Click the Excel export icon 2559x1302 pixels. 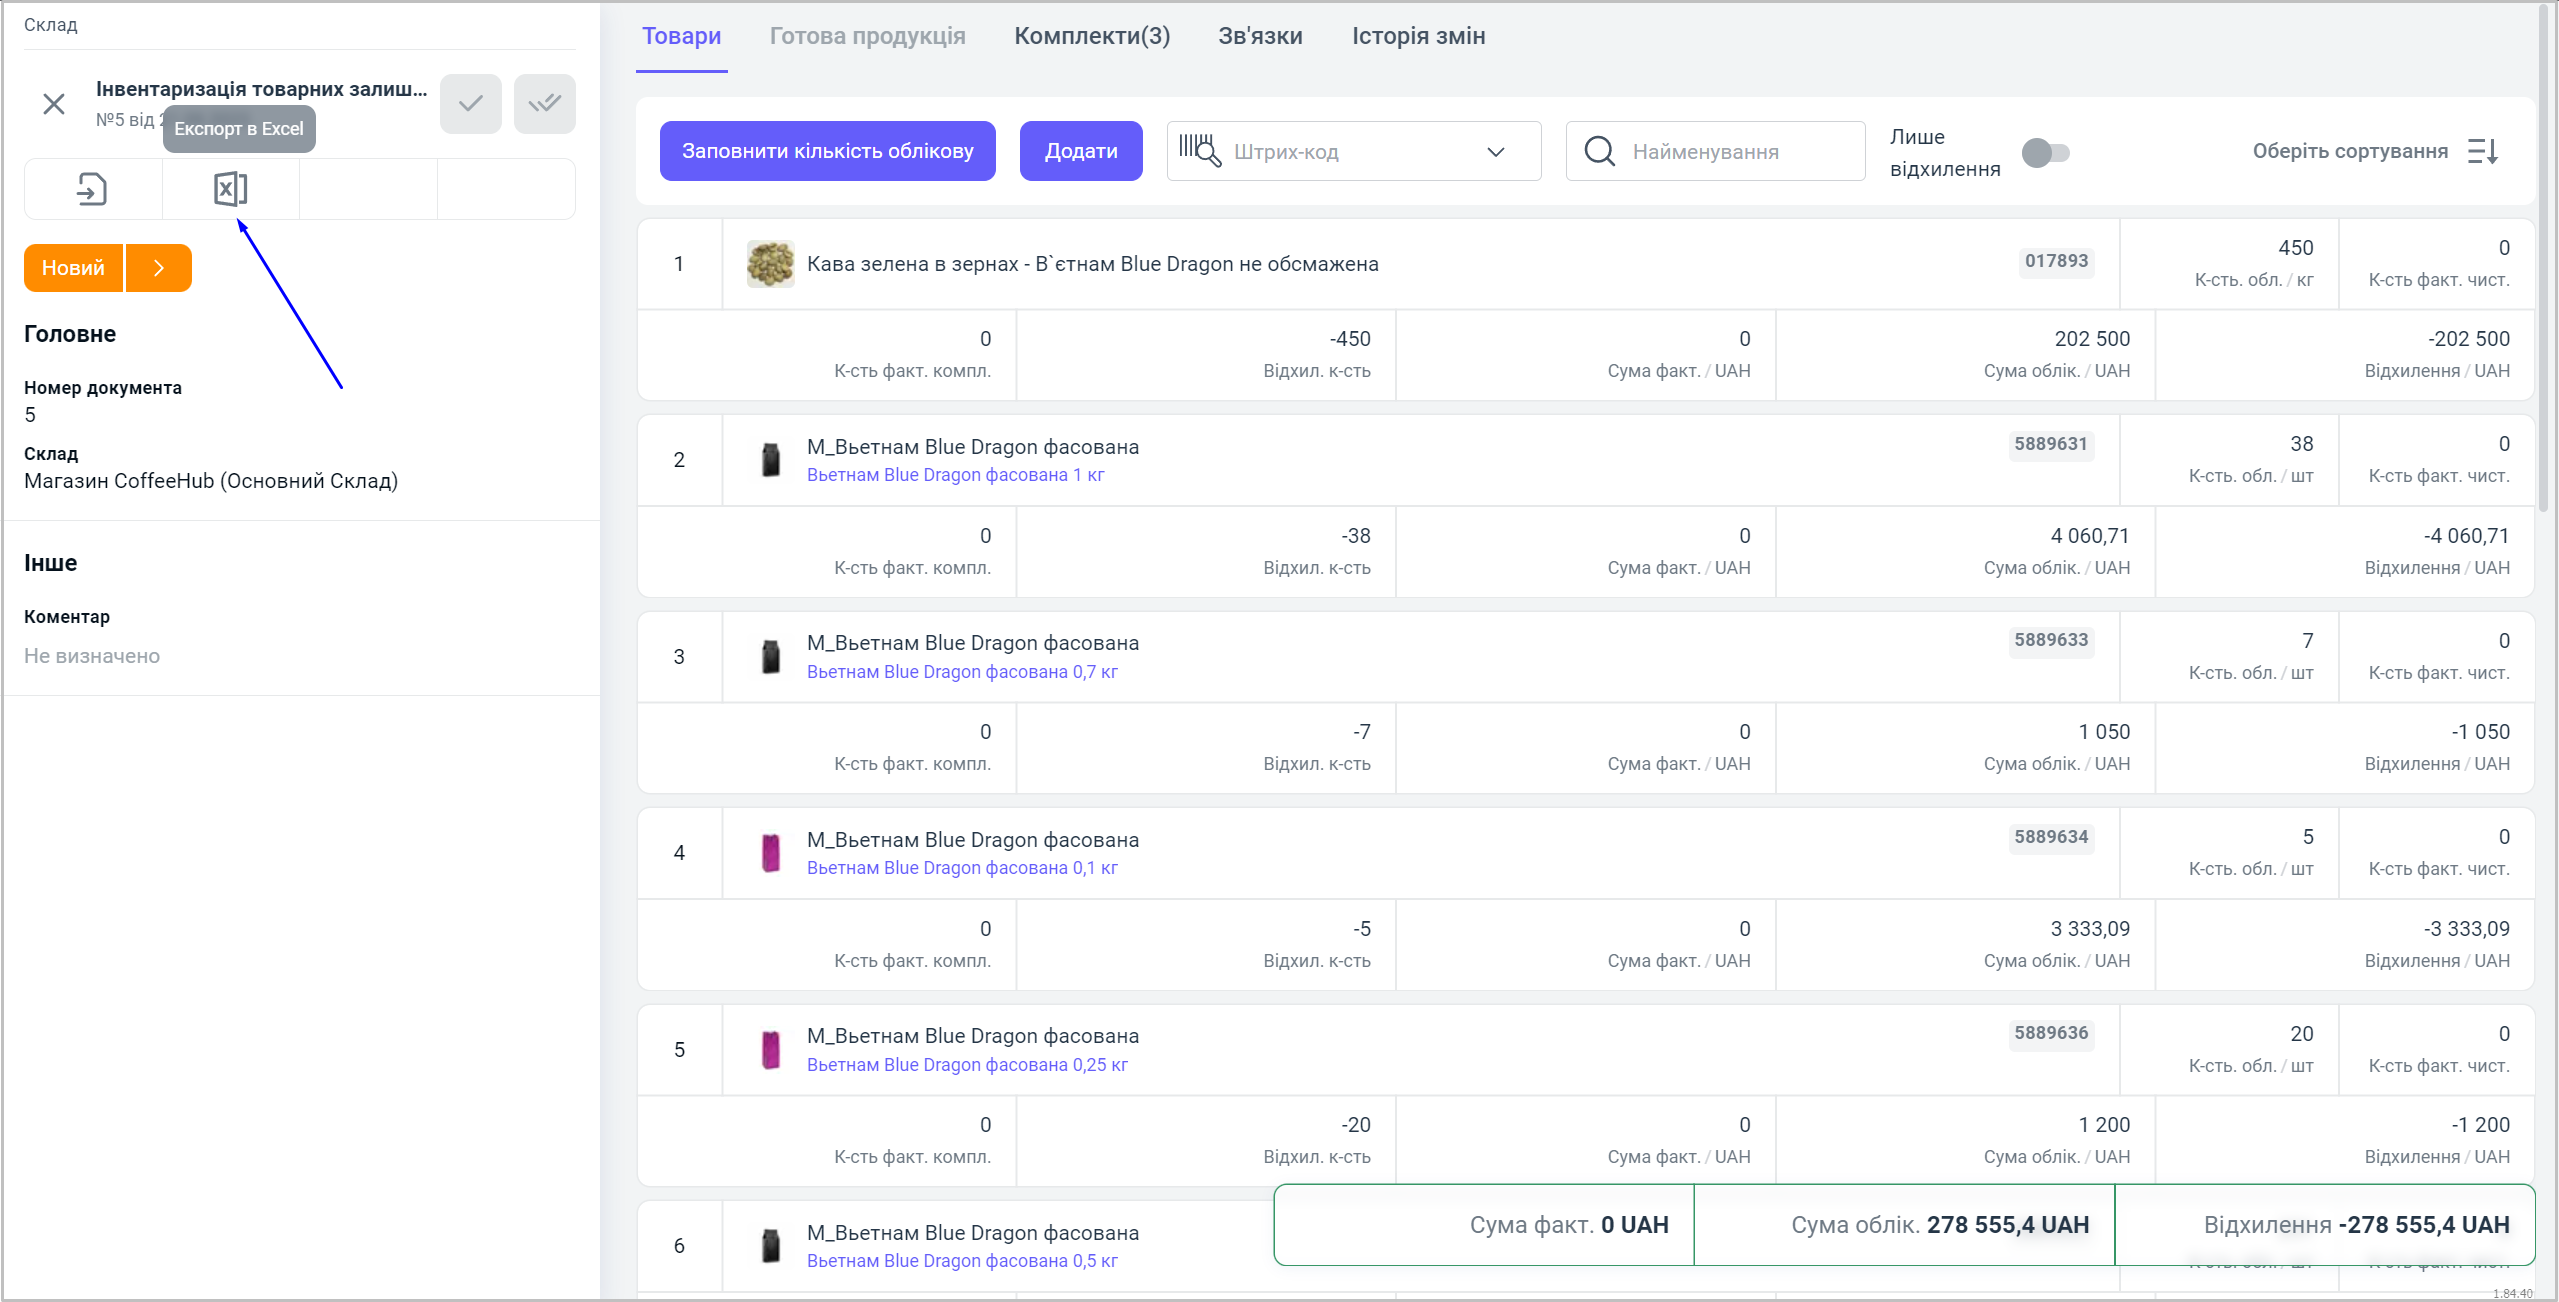tap(230, 189)
